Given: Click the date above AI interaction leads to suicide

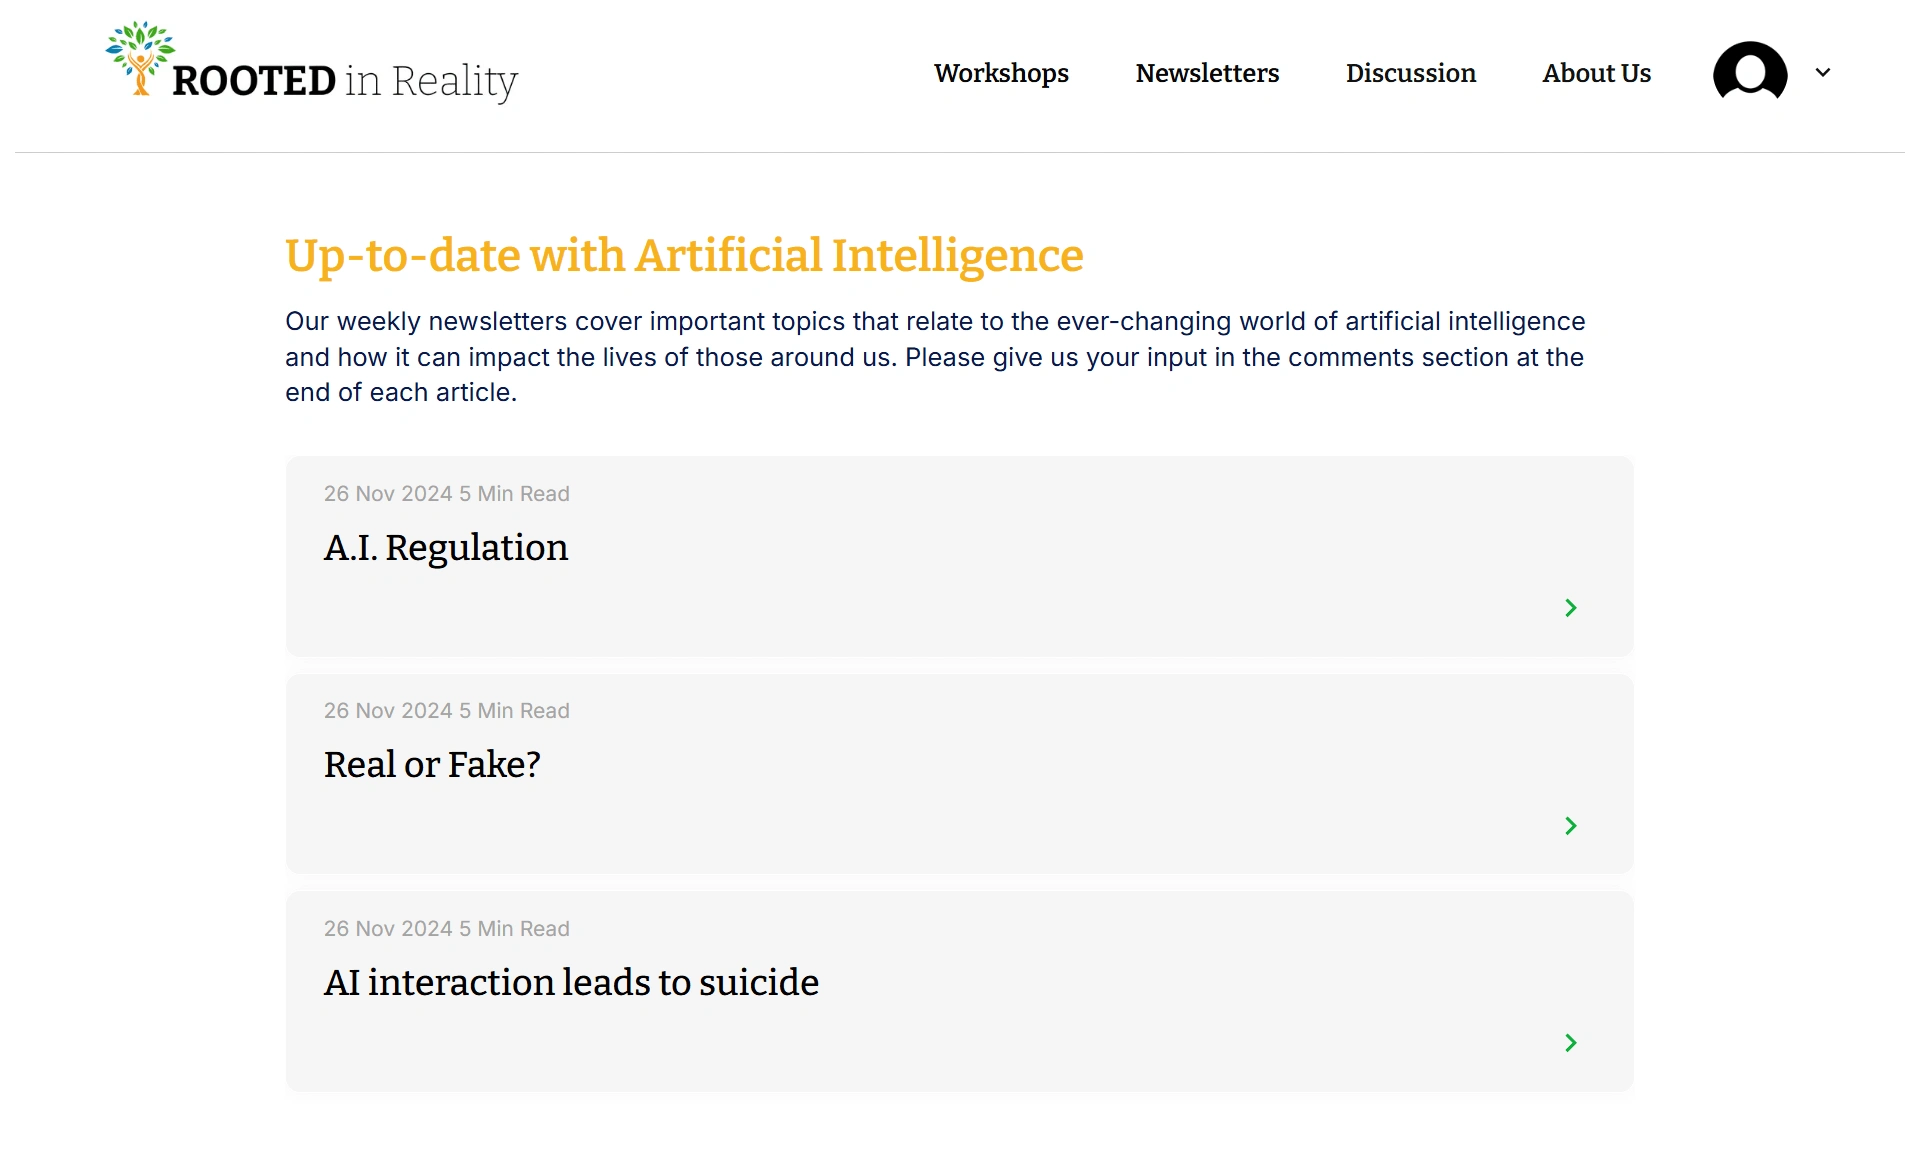Looking at the screenshot, I should 388,929.
